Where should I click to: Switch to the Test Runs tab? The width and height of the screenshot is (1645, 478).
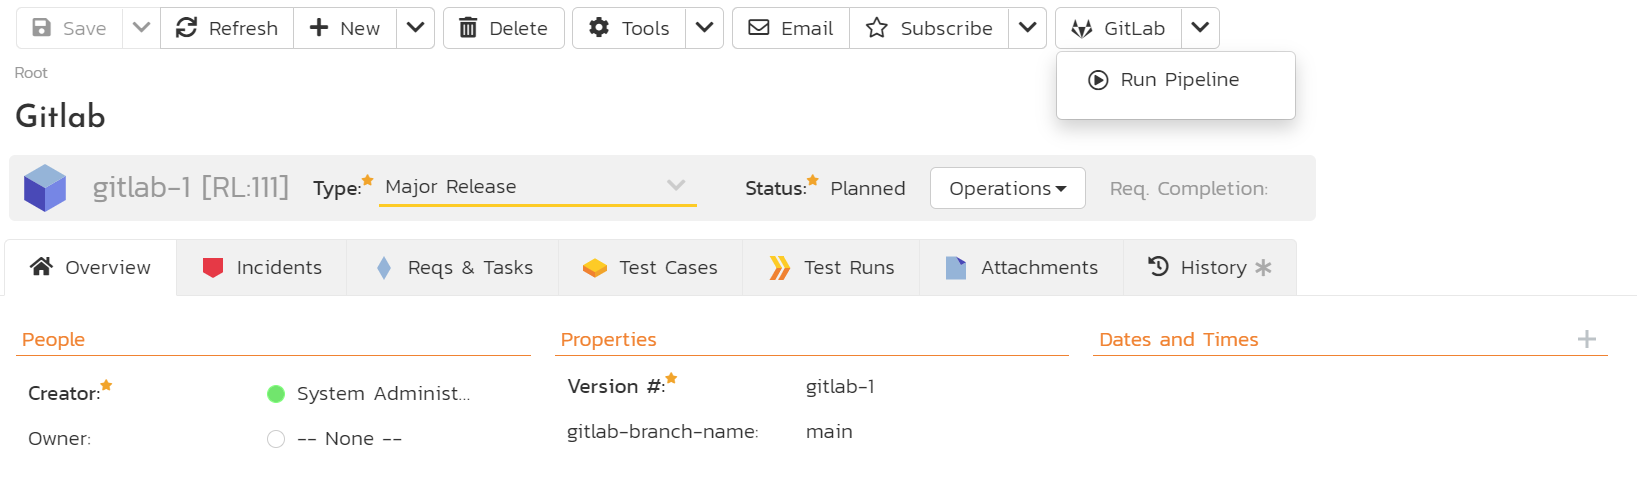831,267
